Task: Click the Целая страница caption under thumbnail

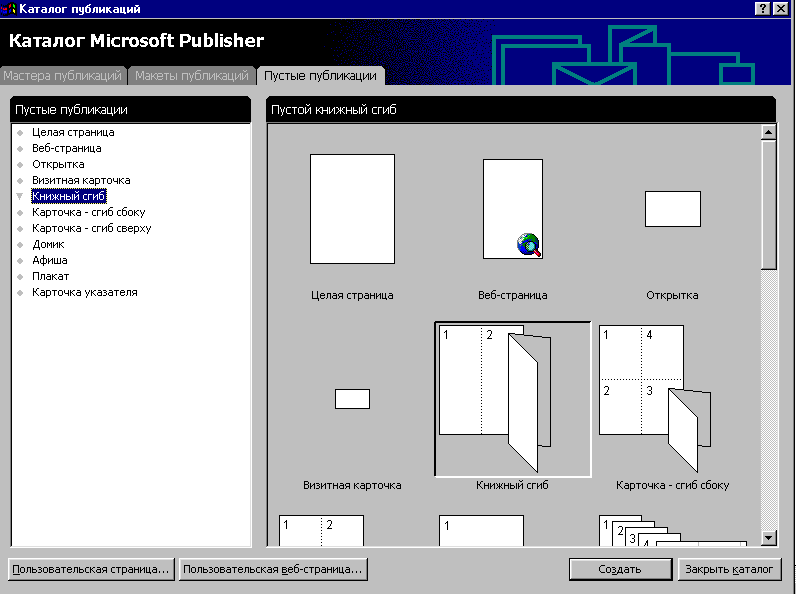Action: [352, 295]
